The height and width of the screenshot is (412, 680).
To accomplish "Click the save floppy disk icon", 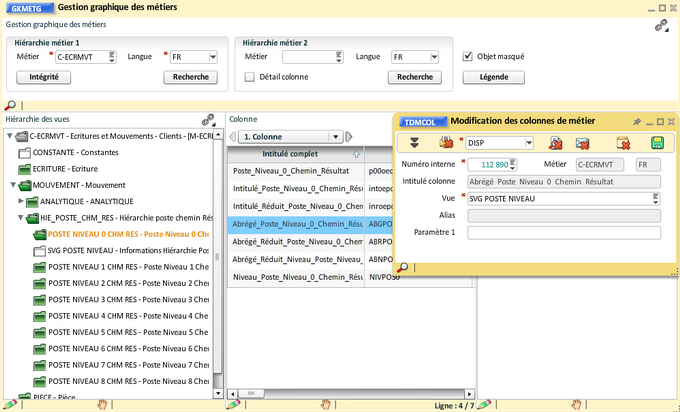I will [x=657, y=143].
